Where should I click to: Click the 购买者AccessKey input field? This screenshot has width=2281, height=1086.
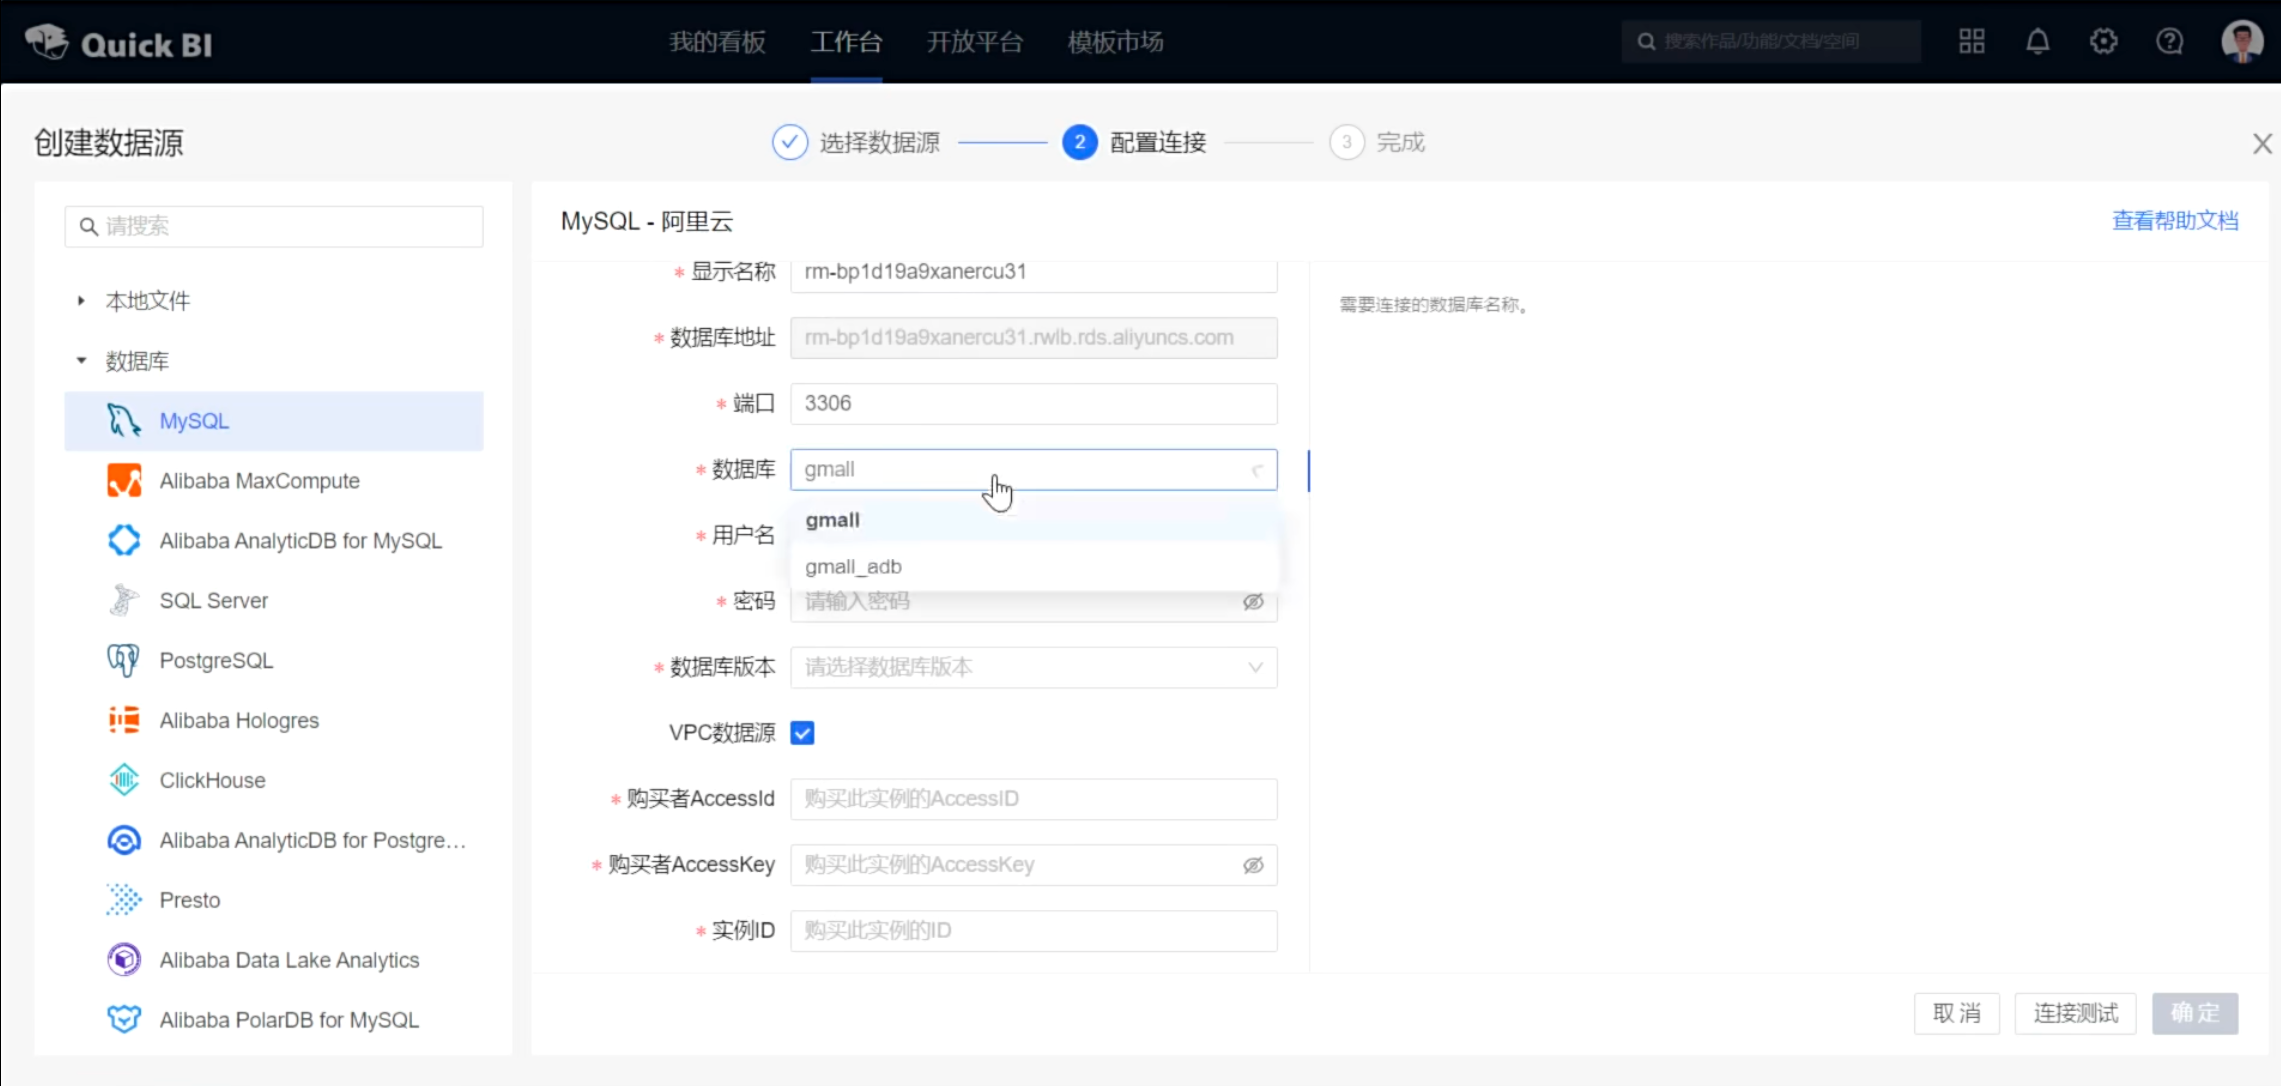tap(1033, 866)
